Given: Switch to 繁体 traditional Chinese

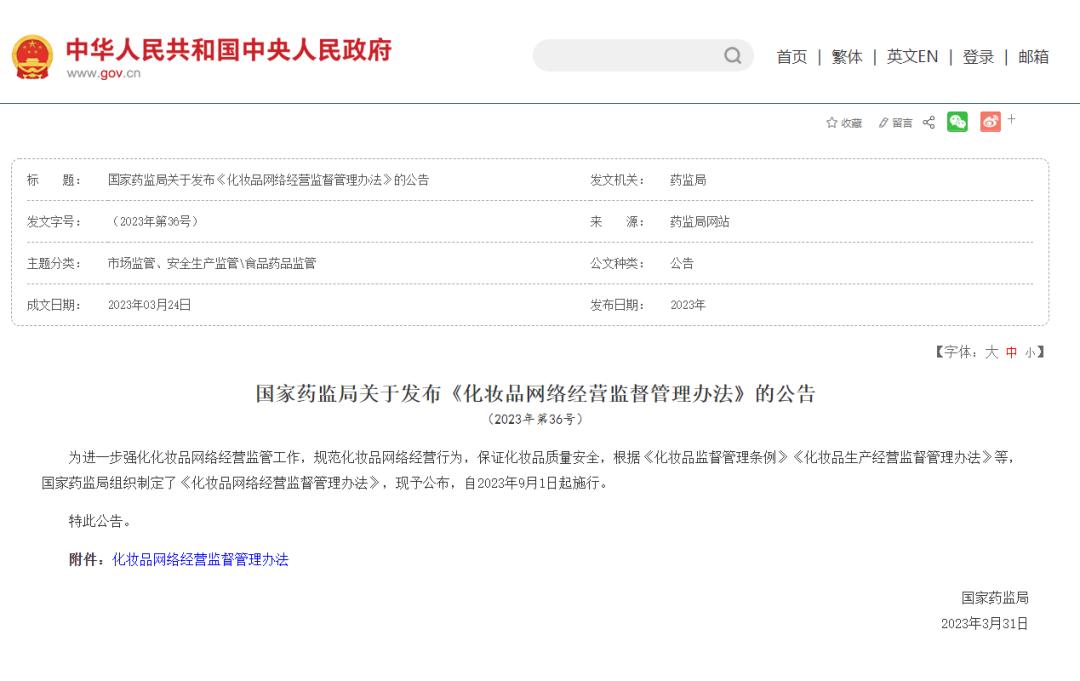Looking at the screenshot, I should [x=846, y=57].
